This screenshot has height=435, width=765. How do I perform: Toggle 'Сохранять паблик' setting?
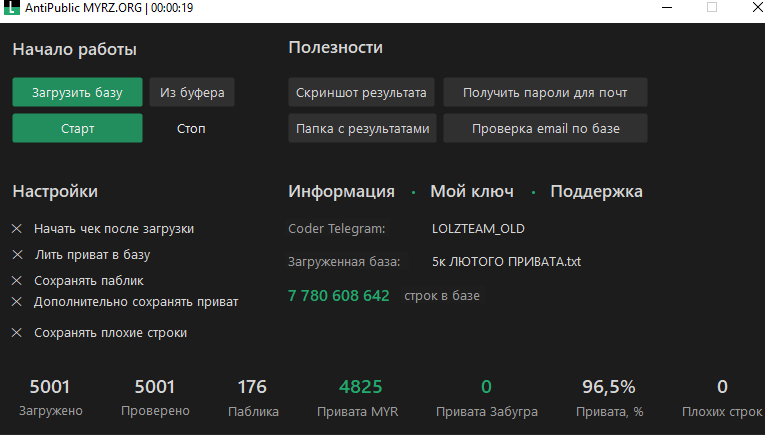(78, 281)
